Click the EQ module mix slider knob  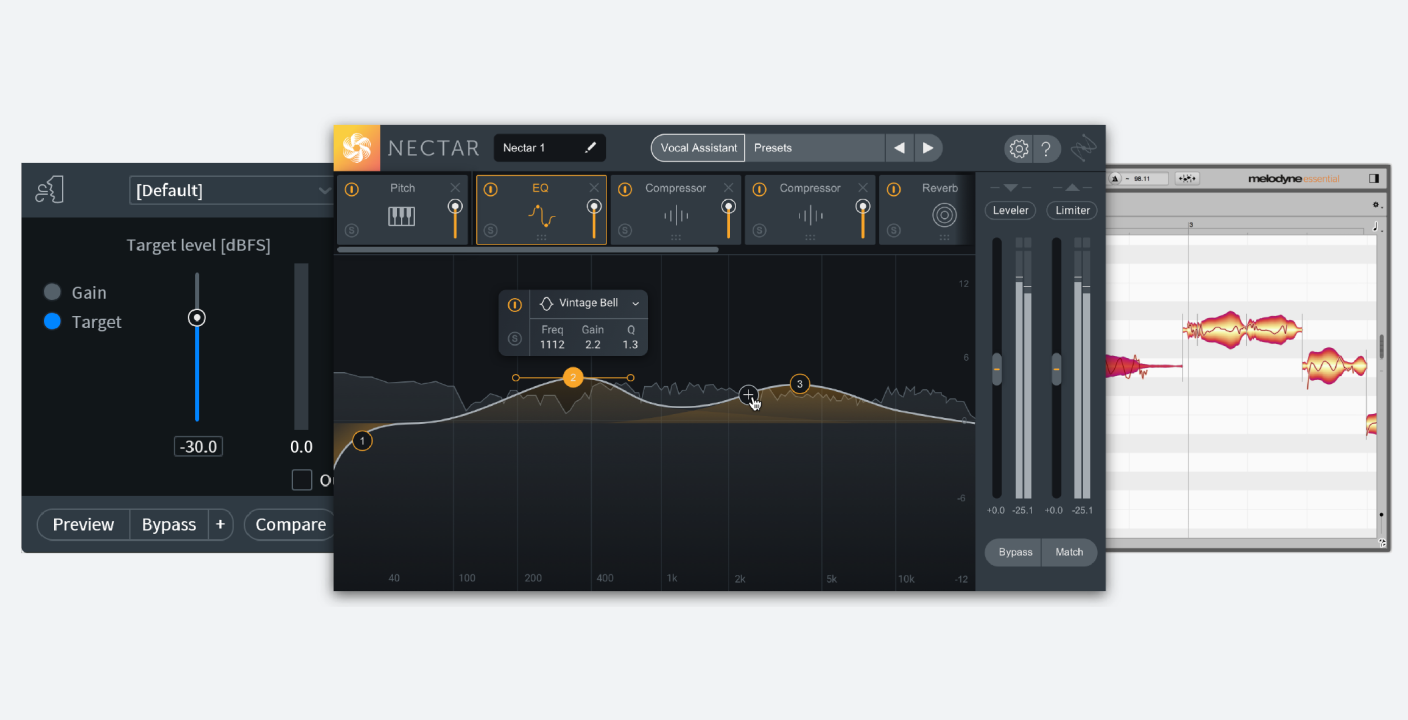tap(594, 206)
